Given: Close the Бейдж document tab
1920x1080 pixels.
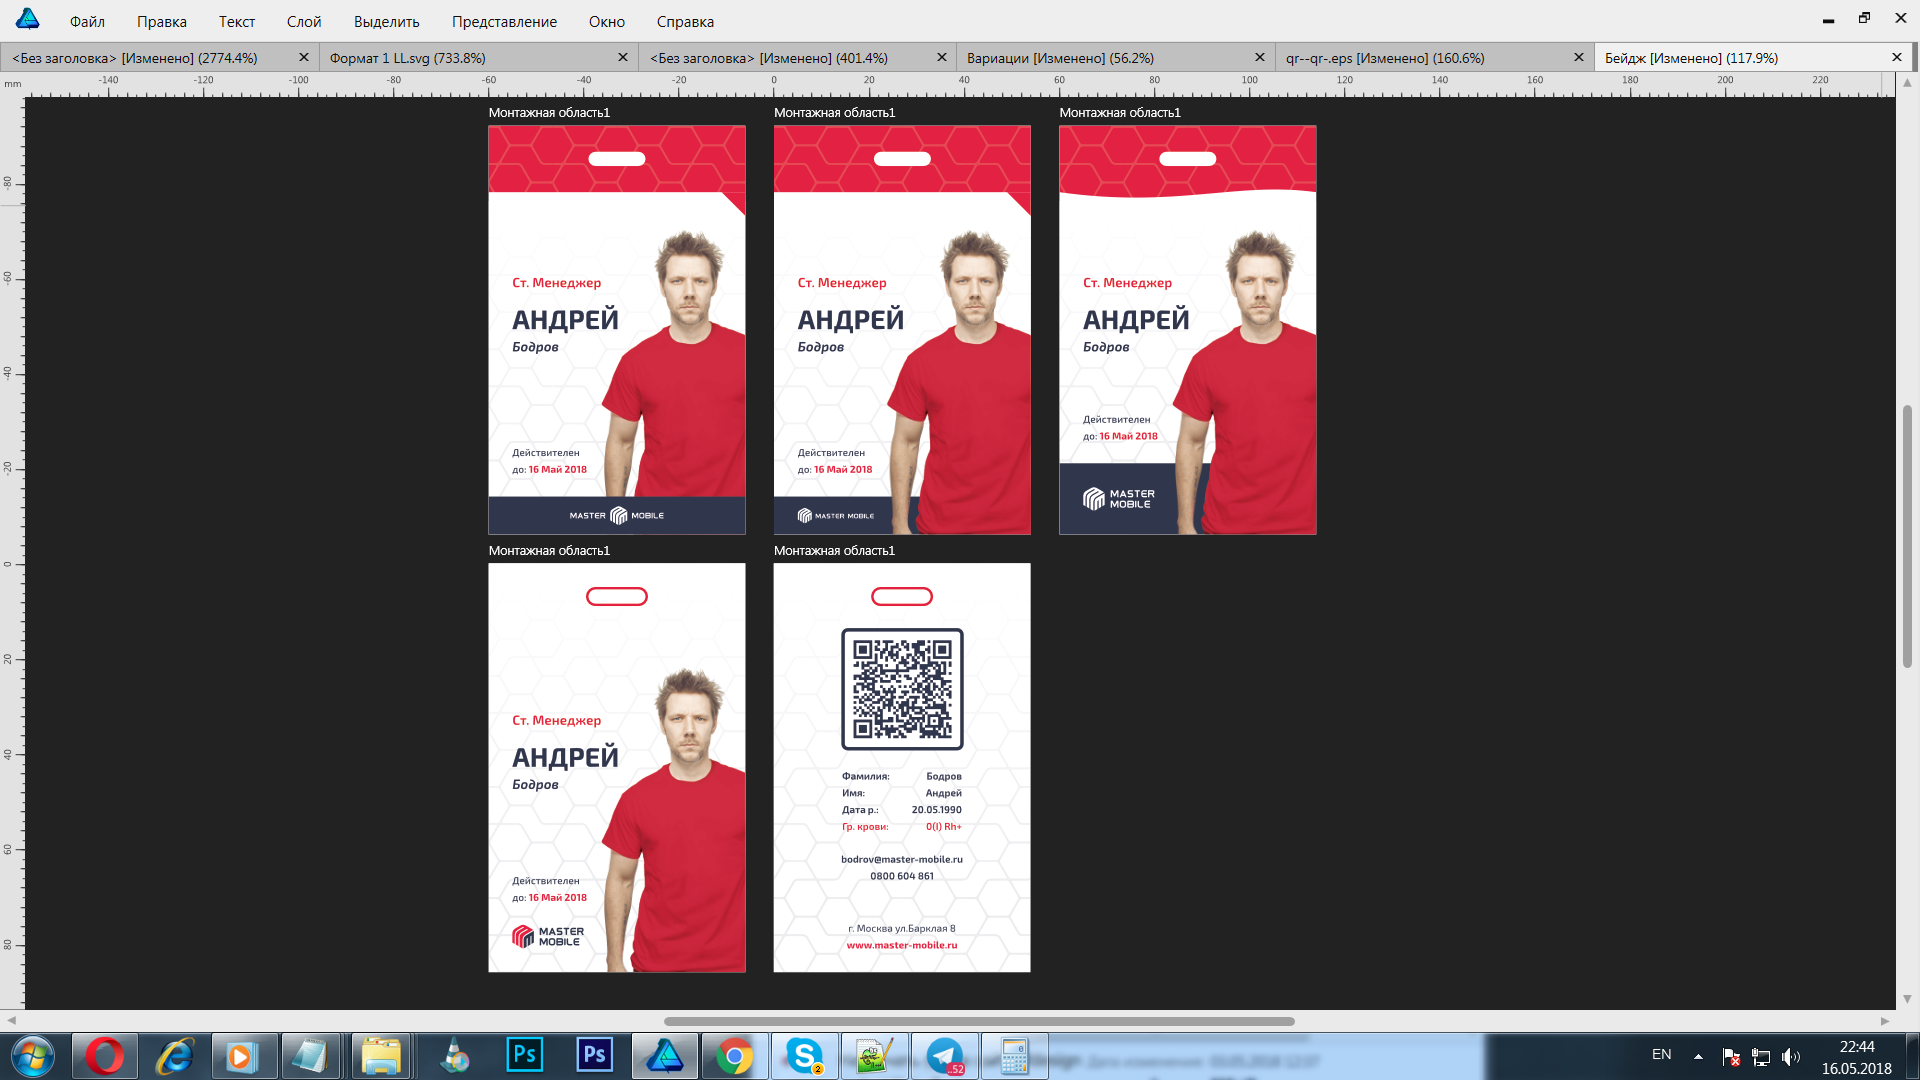Looking at the screenshot, I should (x=1897, y=58).
